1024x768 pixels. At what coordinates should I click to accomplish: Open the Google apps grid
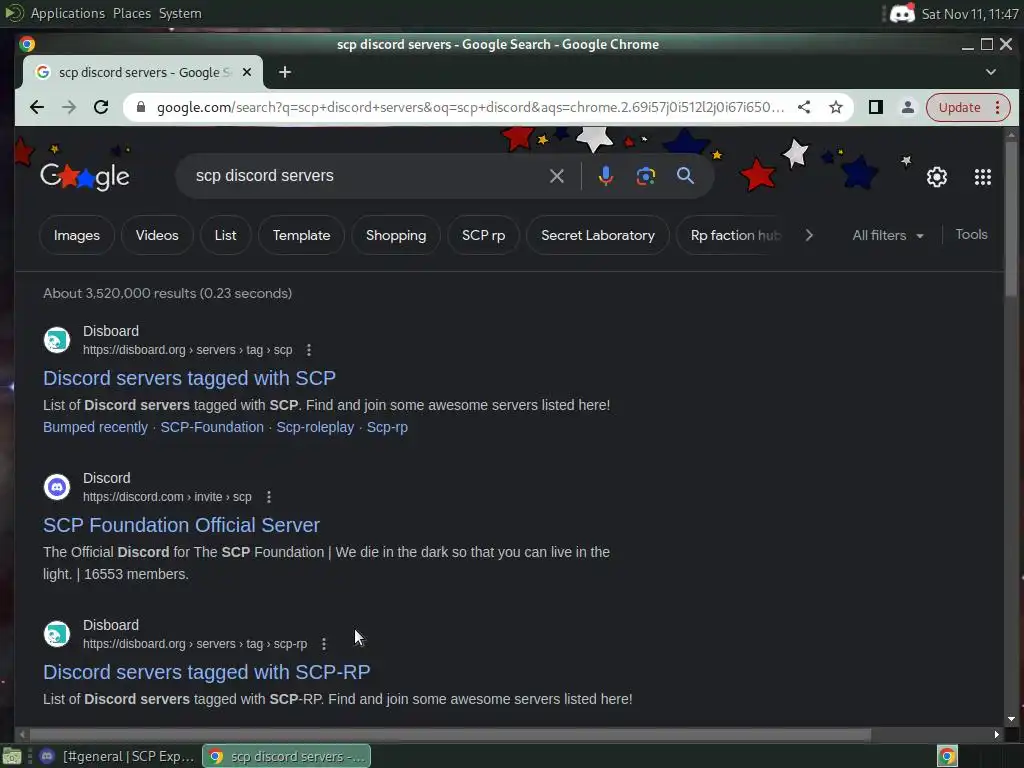(983, 176)
